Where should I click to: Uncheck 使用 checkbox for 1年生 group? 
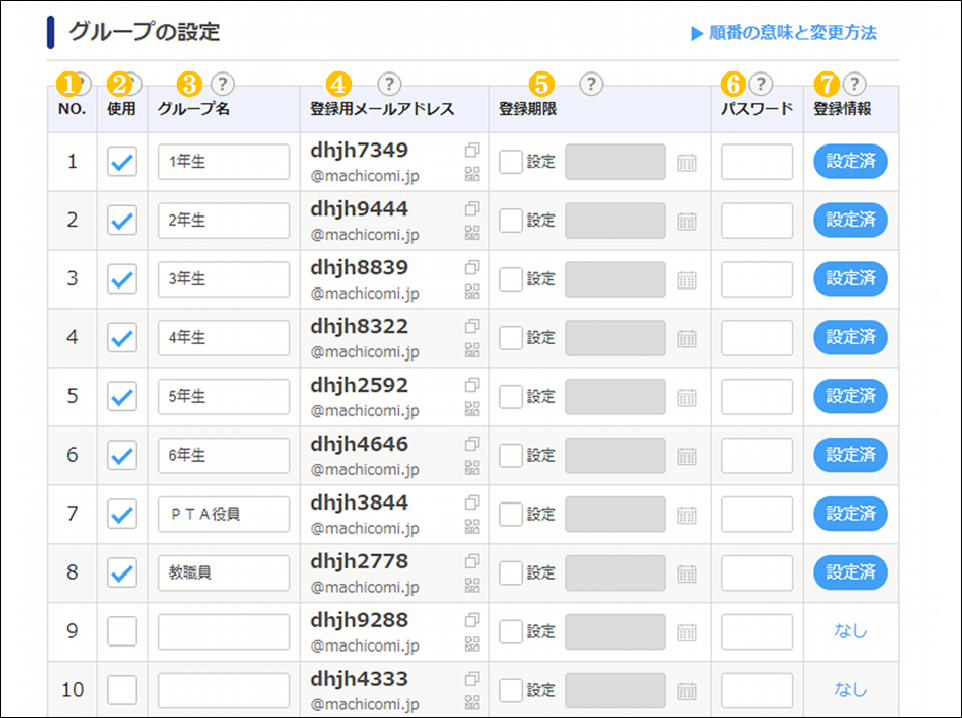123,162
